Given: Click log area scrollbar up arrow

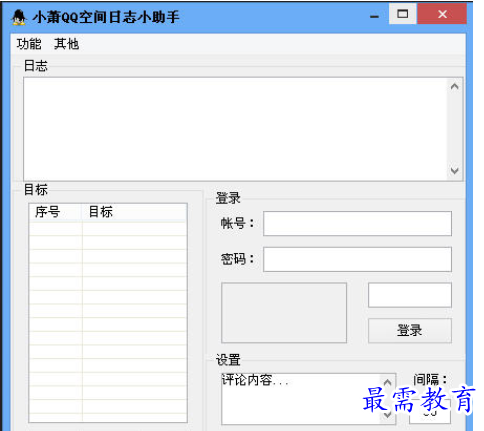Looking at the screenshot, I should 454,87.
